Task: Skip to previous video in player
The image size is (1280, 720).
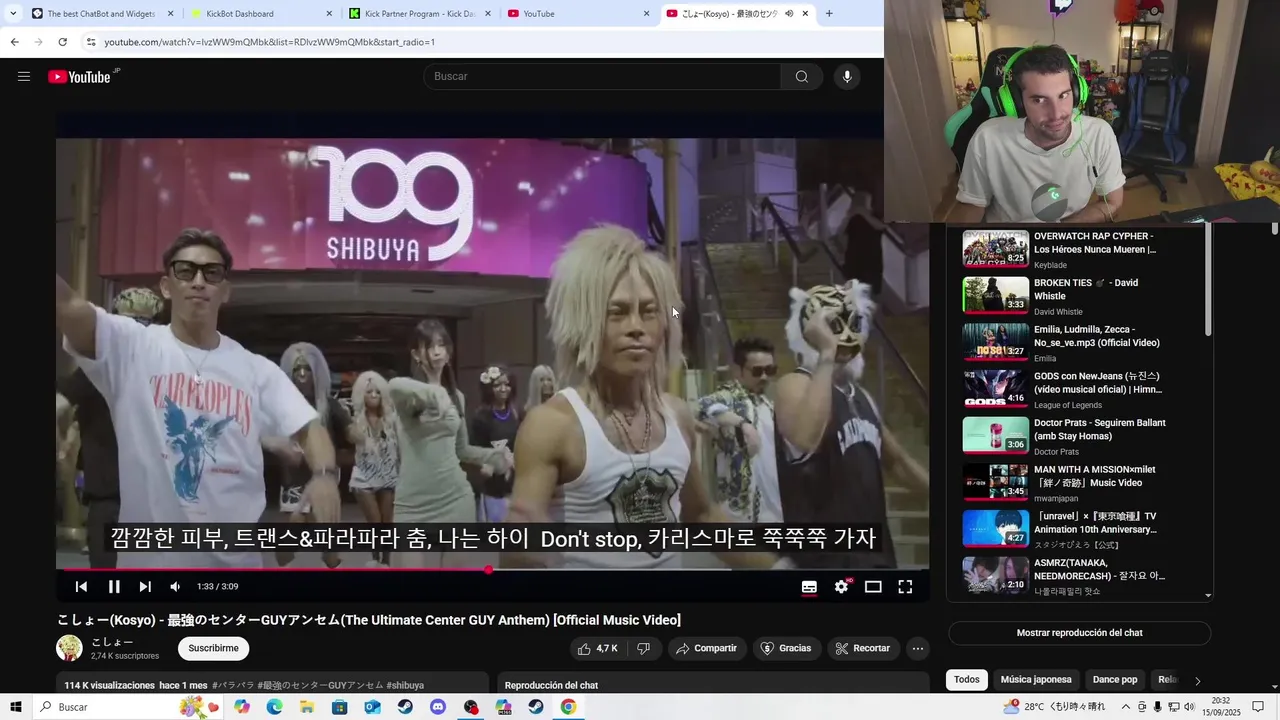Action: point(81,587)
